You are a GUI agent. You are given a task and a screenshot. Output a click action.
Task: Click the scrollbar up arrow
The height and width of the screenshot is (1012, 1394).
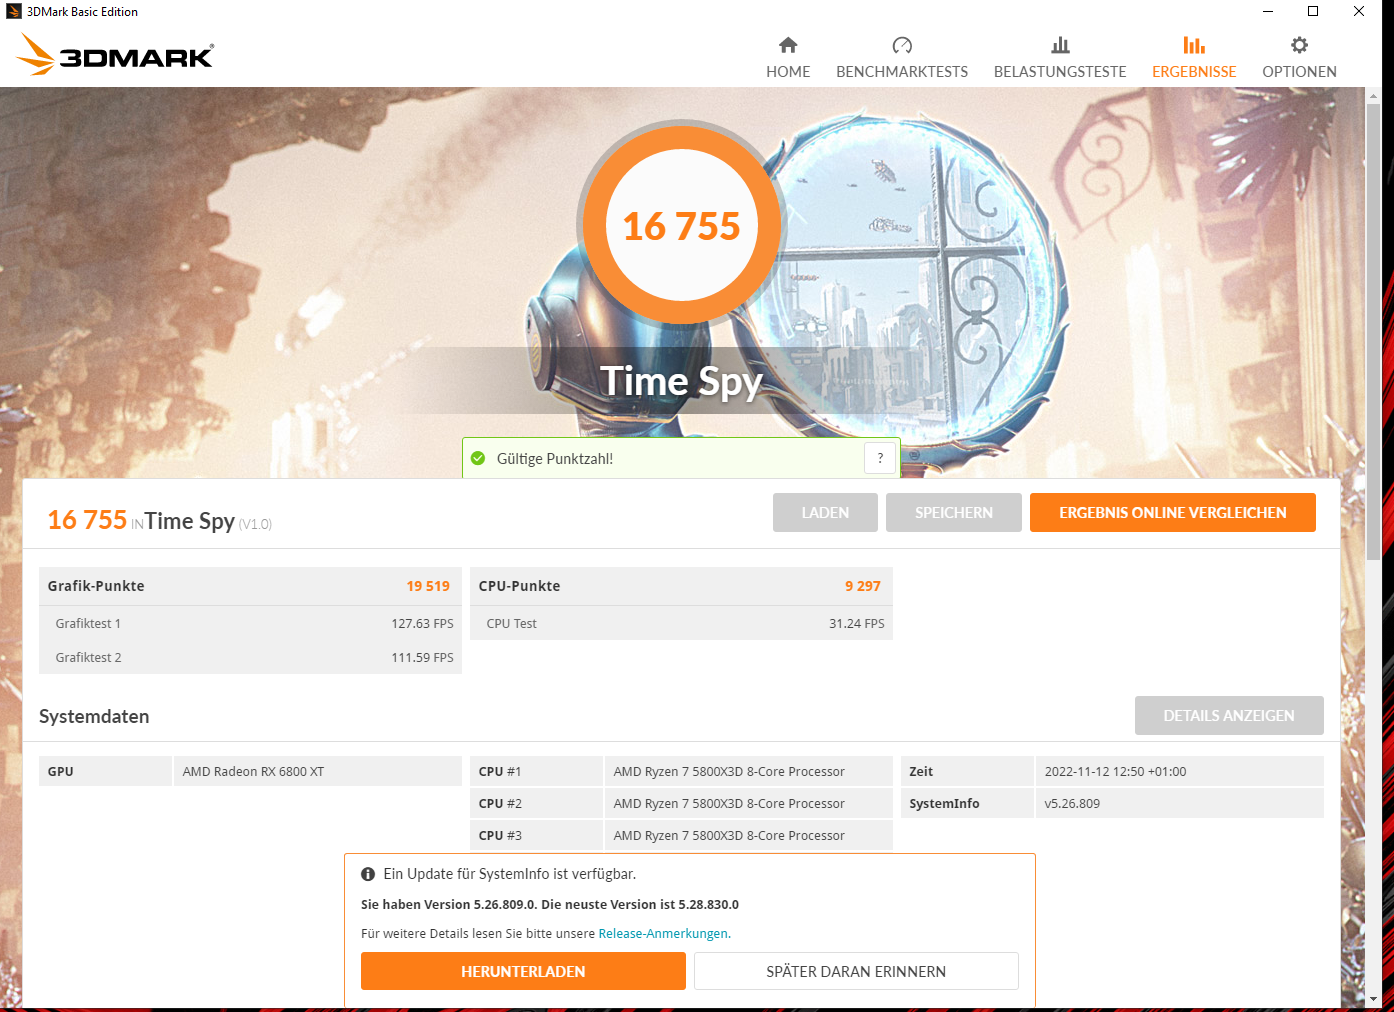[x=1374, y=94]
